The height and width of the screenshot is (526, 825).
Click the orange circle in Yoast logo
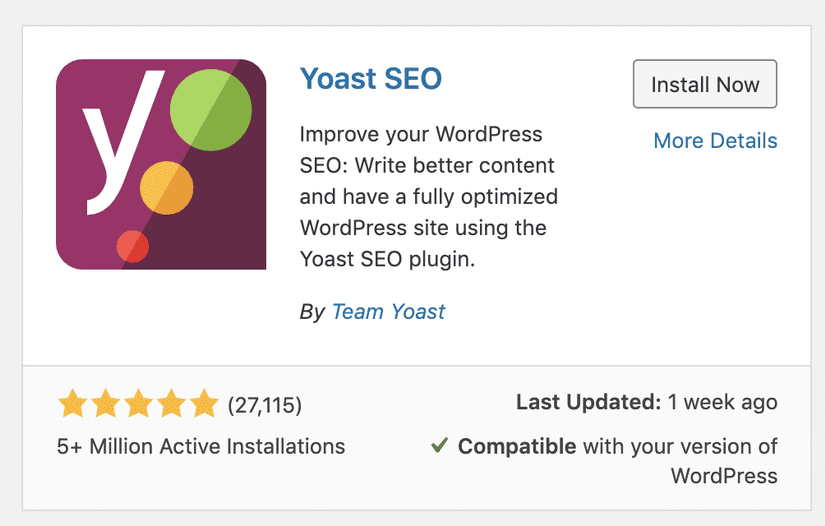point(166,187)
